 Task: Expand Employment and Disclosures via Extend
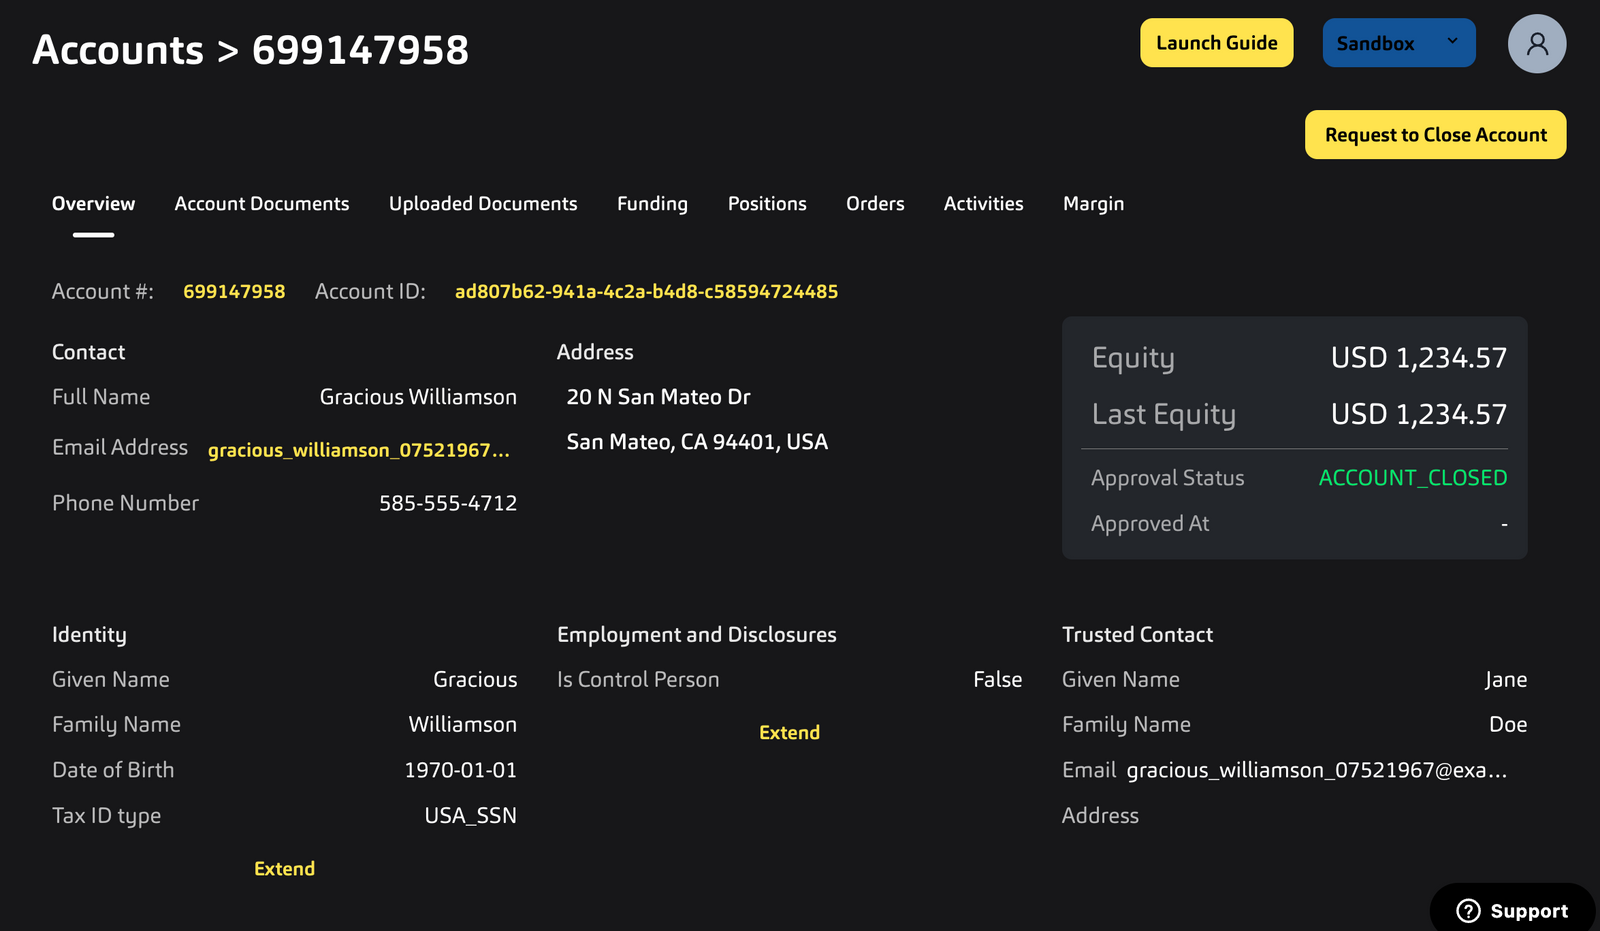pyautogui.click(x=789, y=731)
